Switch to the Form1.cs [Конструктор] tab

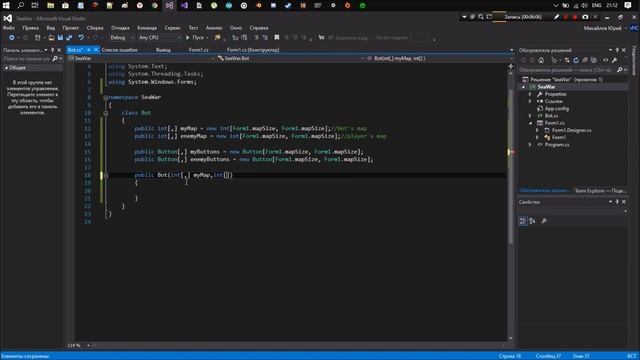point(253,50)
